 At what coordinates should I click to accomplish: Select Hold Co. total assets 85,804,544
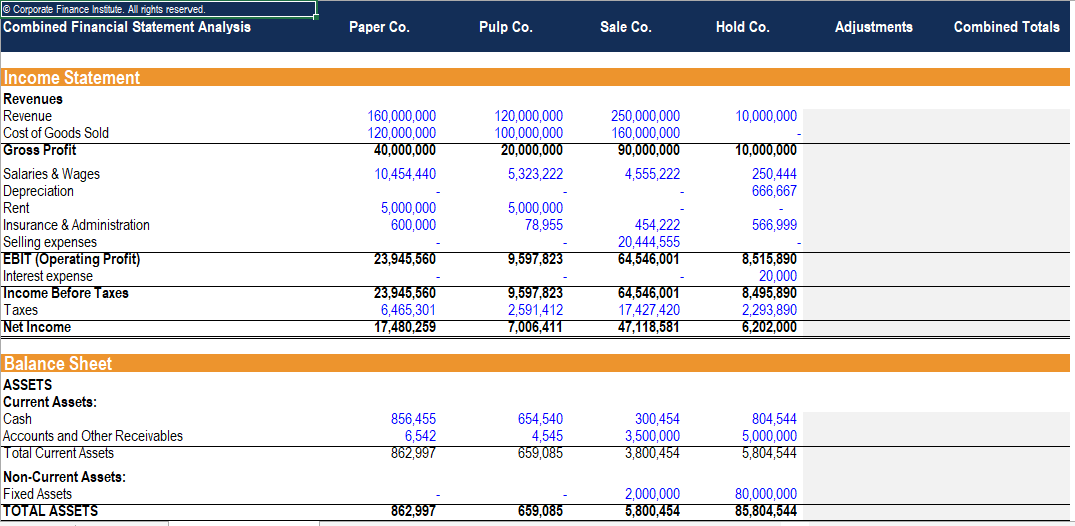[766, 511]
